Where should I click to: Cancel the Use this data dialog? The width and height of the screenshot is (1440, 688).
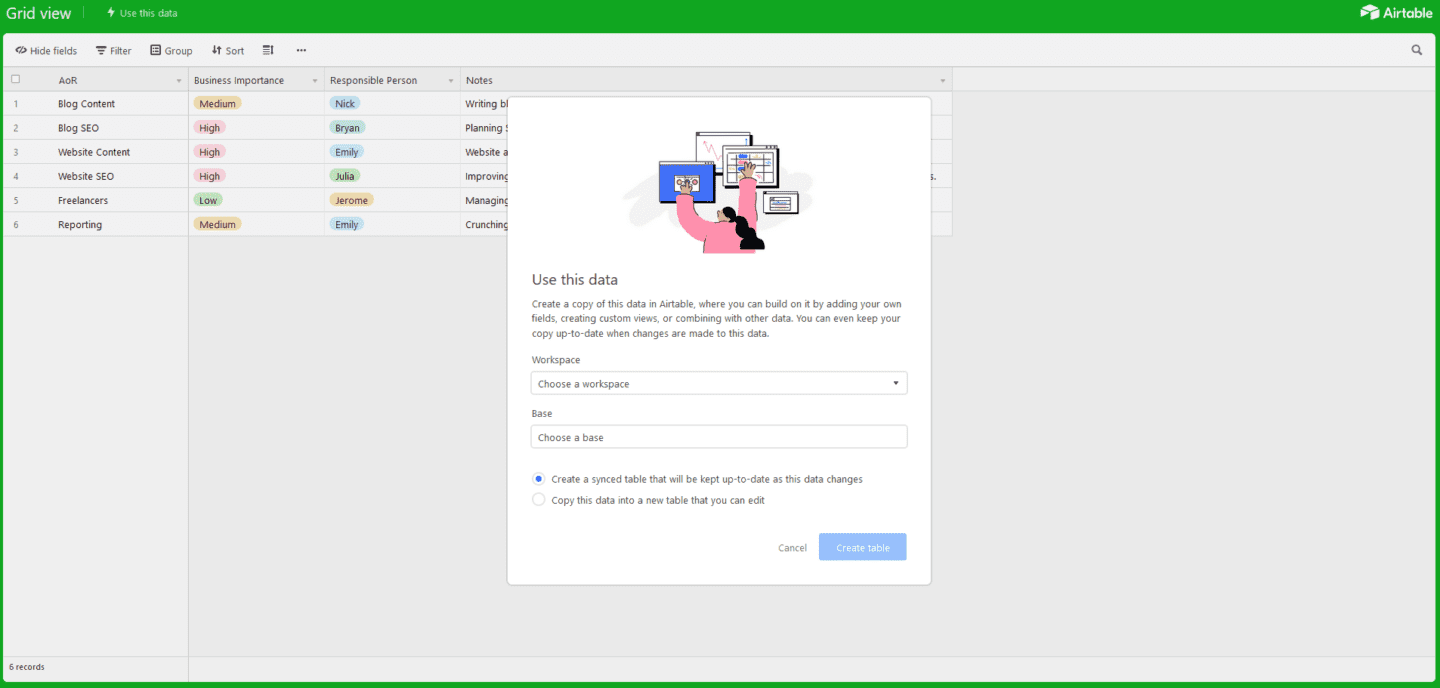tap(792, 547)
